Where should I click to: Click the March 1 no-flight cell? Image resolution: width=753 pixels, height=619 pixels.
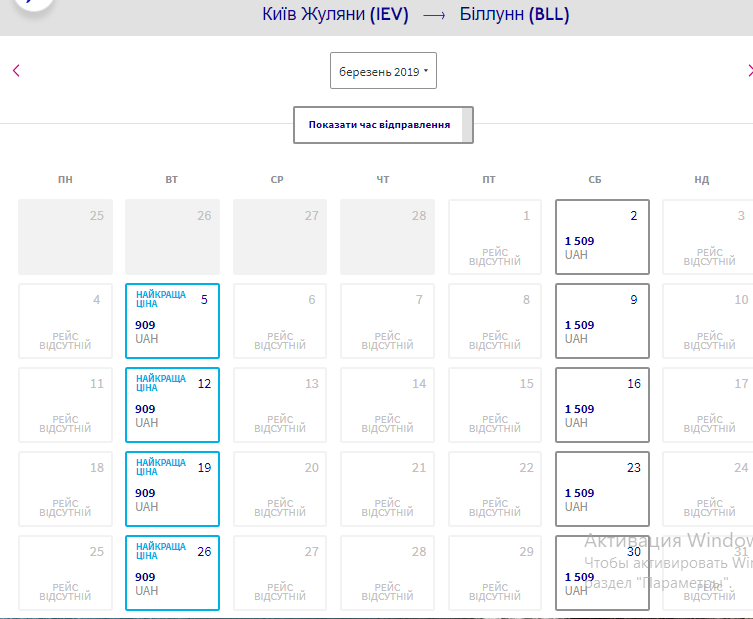coord(495,237)
